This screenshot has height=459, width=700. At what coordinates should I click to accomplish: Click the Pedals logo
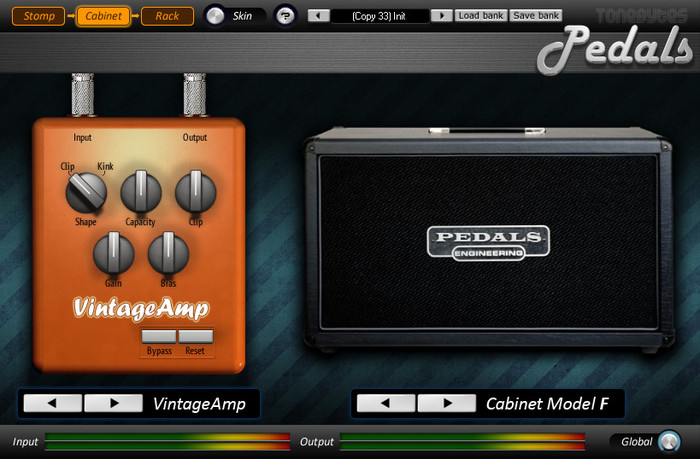pos(615,48)
